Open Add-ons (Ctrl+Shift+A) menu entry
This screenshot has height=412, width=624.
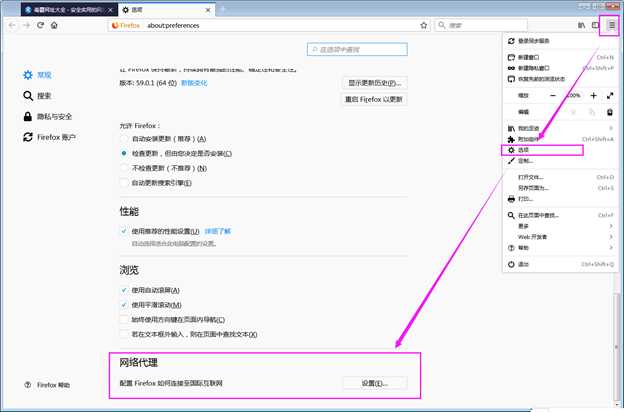(561, 139)
